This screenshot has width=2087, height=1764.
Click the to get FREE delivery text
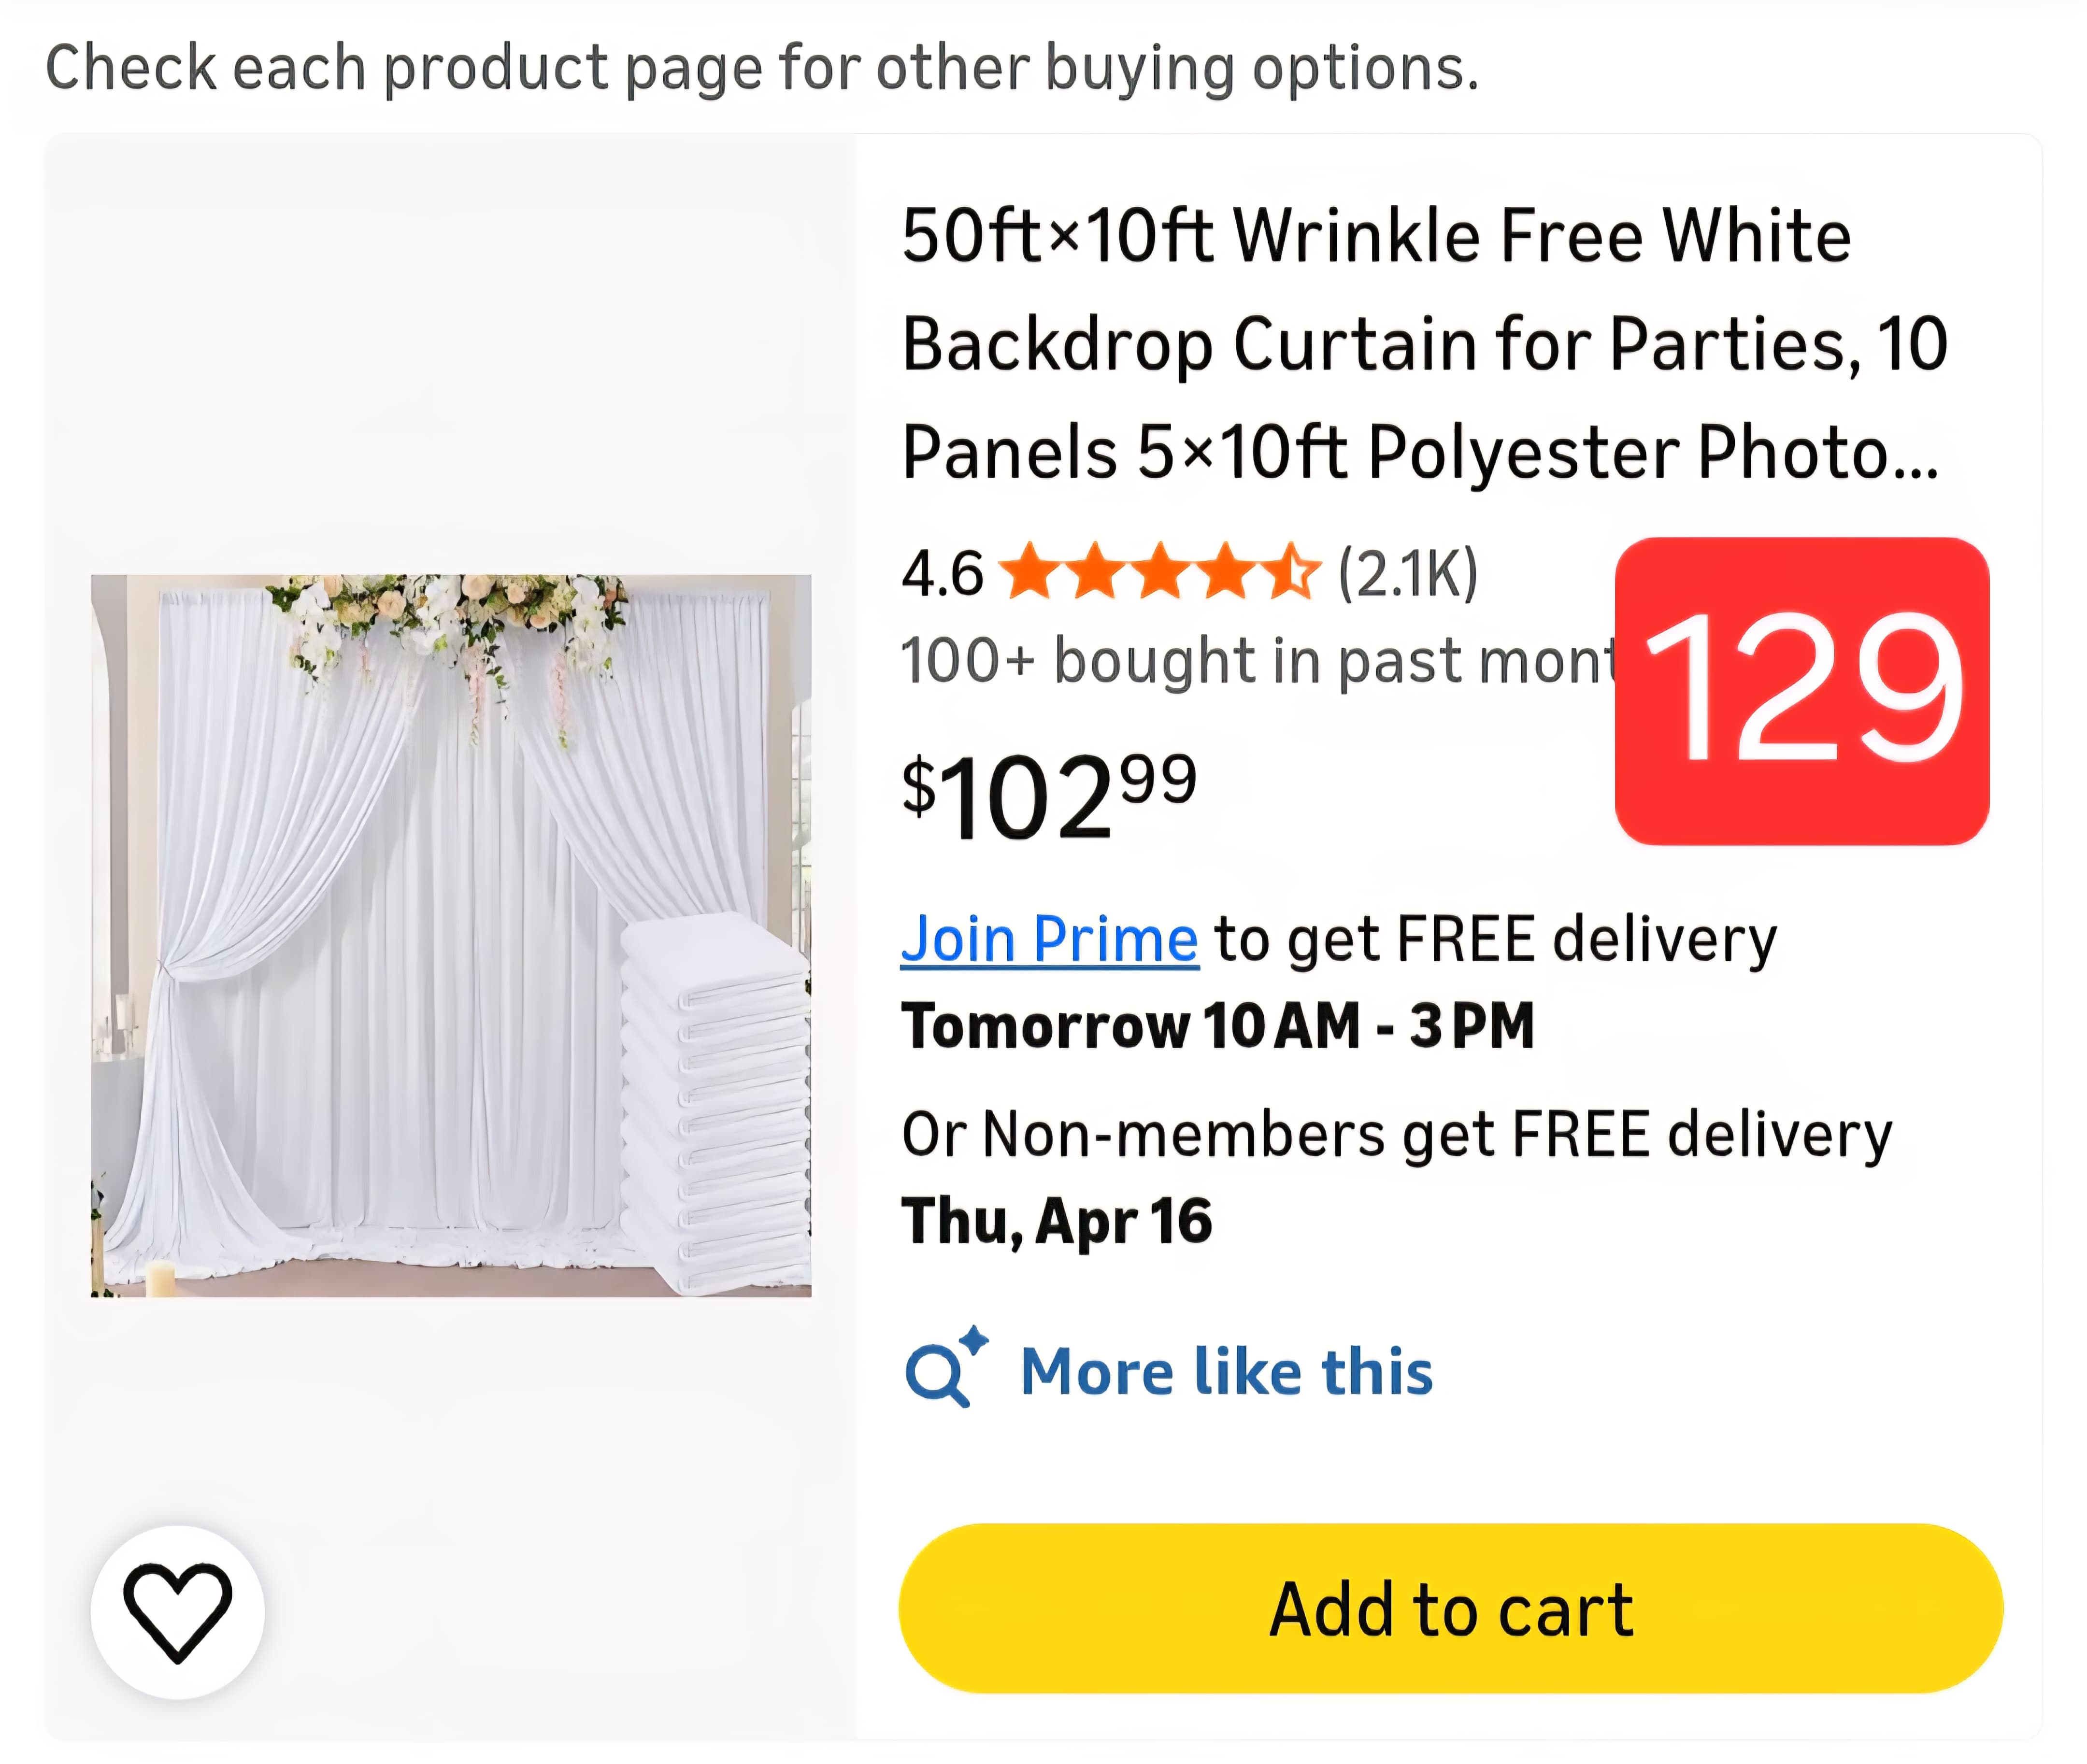[1495, 940]
